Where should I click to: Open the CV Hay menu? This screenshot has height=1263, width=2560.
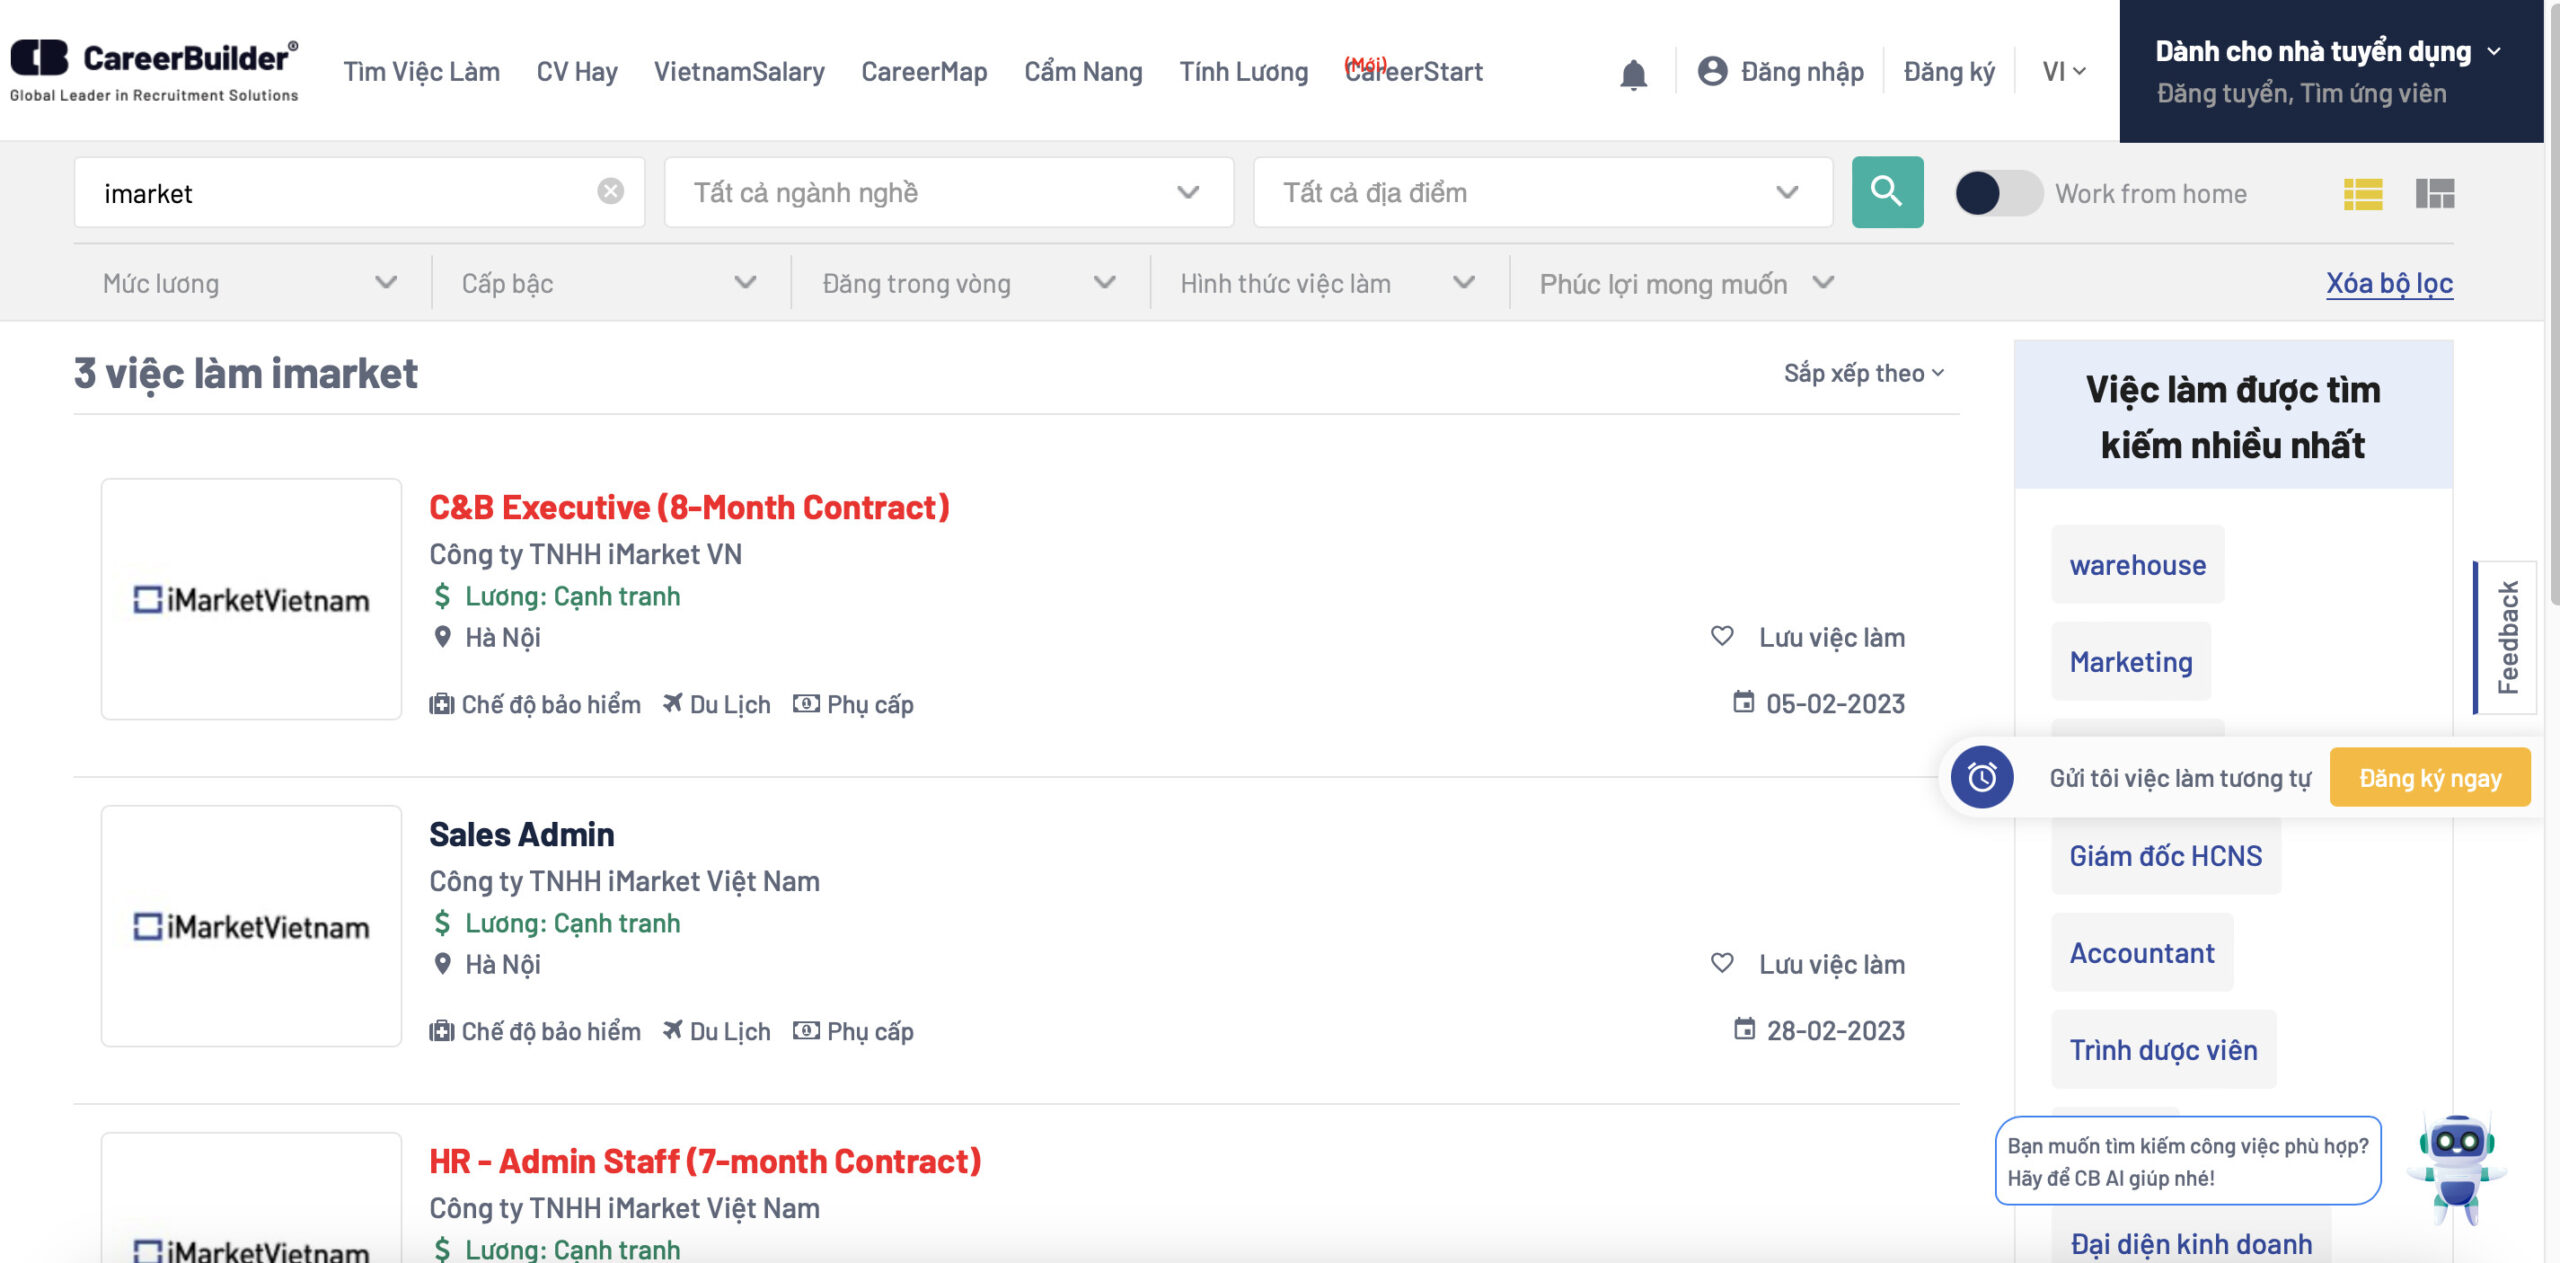(577, 72)
